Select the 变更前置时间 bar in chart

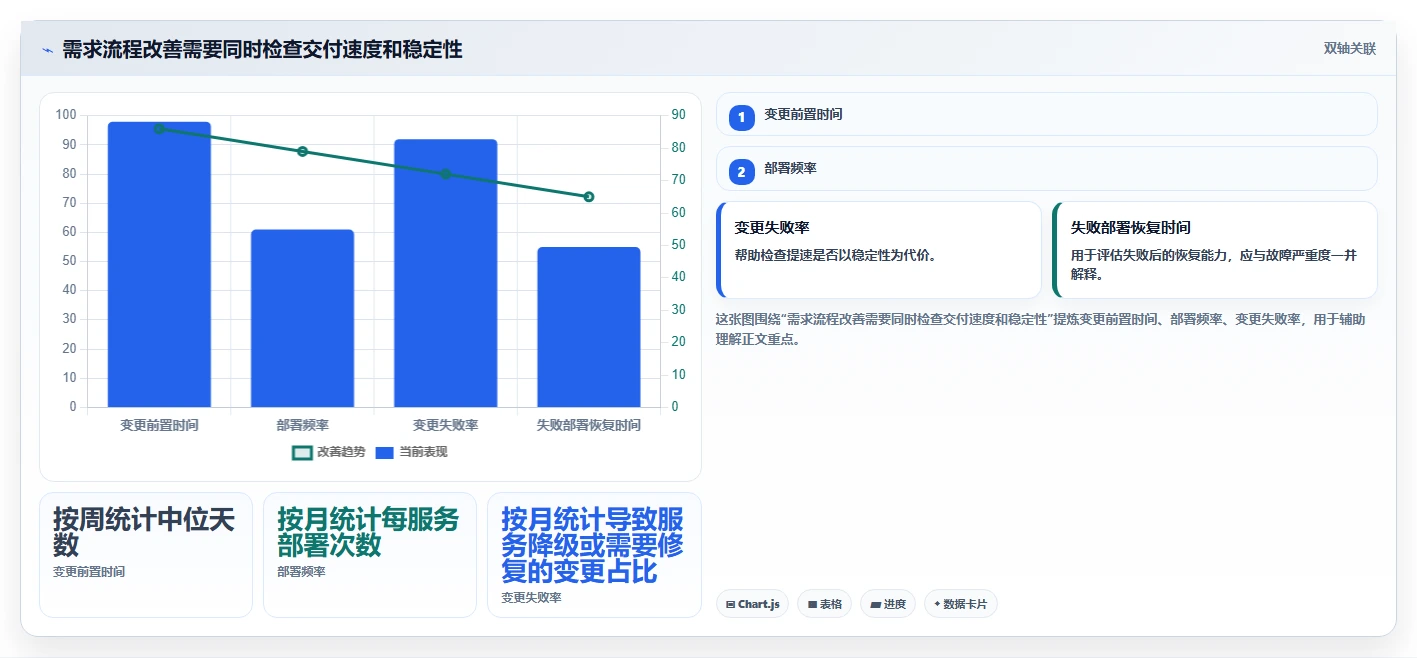tap(159, 264)
